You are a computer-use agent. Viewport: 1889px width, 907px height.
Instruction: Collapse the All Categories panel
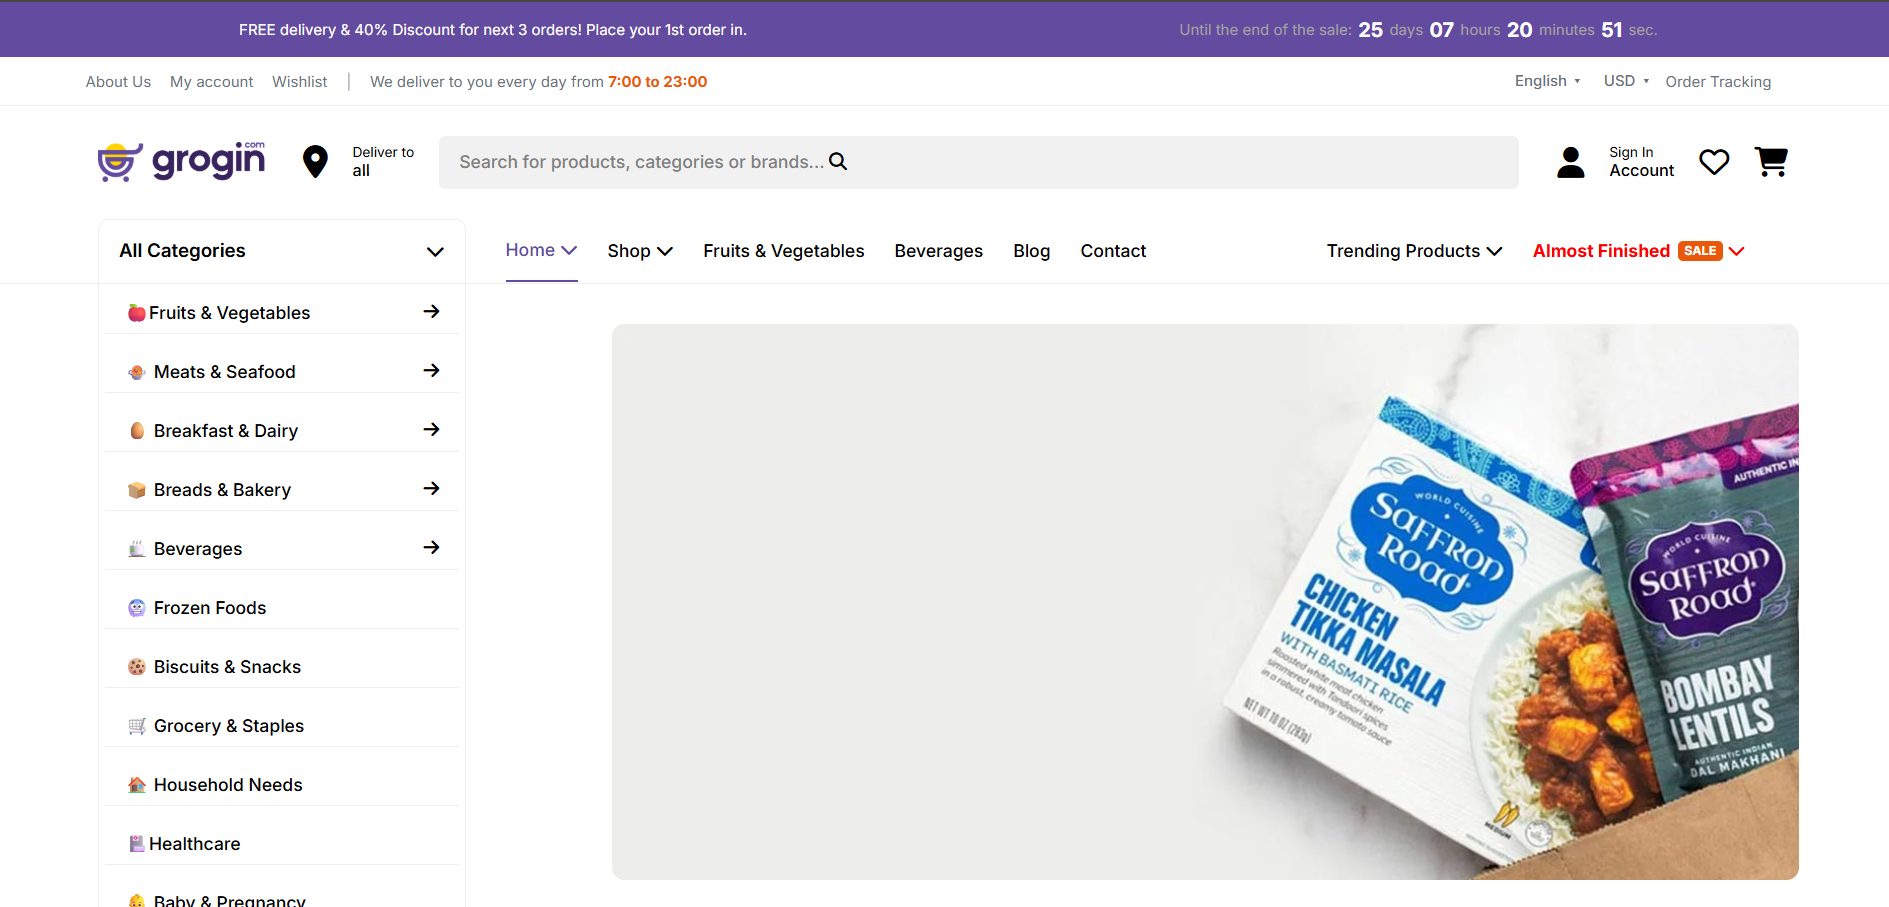click(x=435, y=252)
